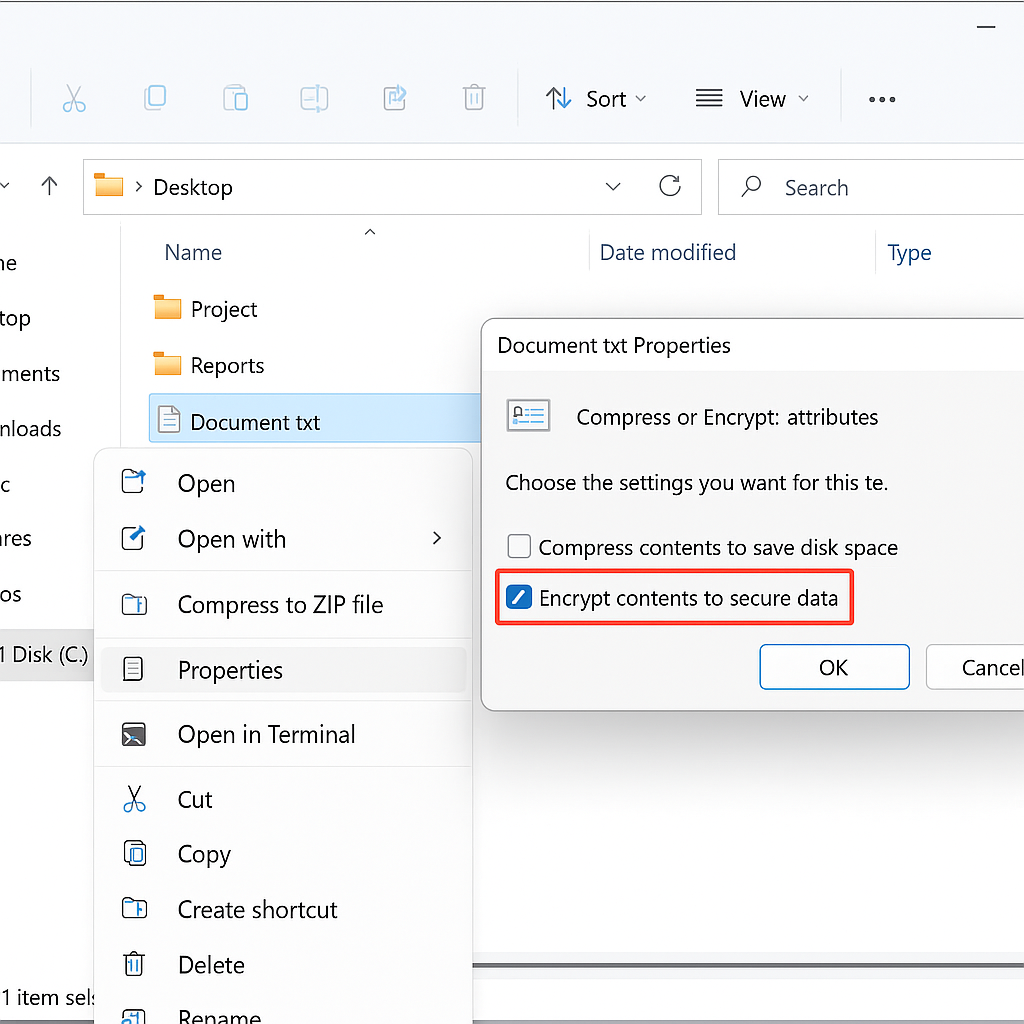Open the View options dropdown
The image size is (1024, 1024).
(x=752, y=99)
